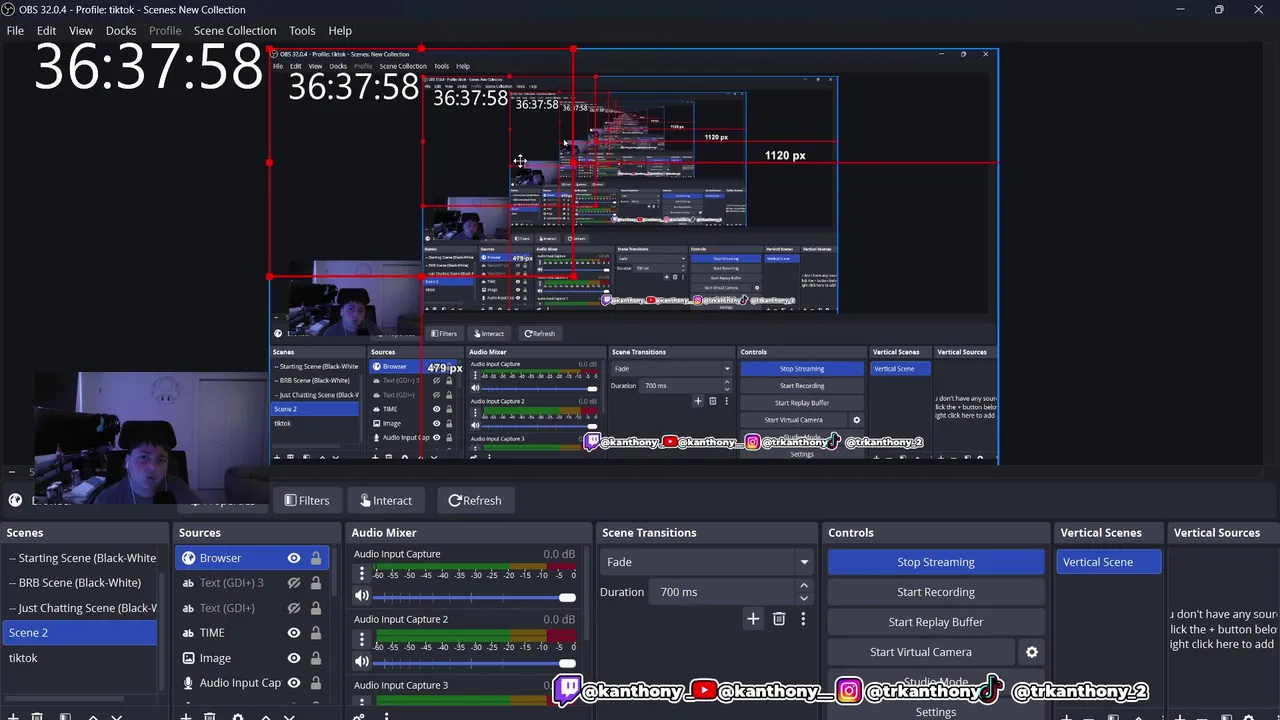Viewport: 1280px width, 720px height.
Task: Click the Refresh button
Action: click(474, 500)
